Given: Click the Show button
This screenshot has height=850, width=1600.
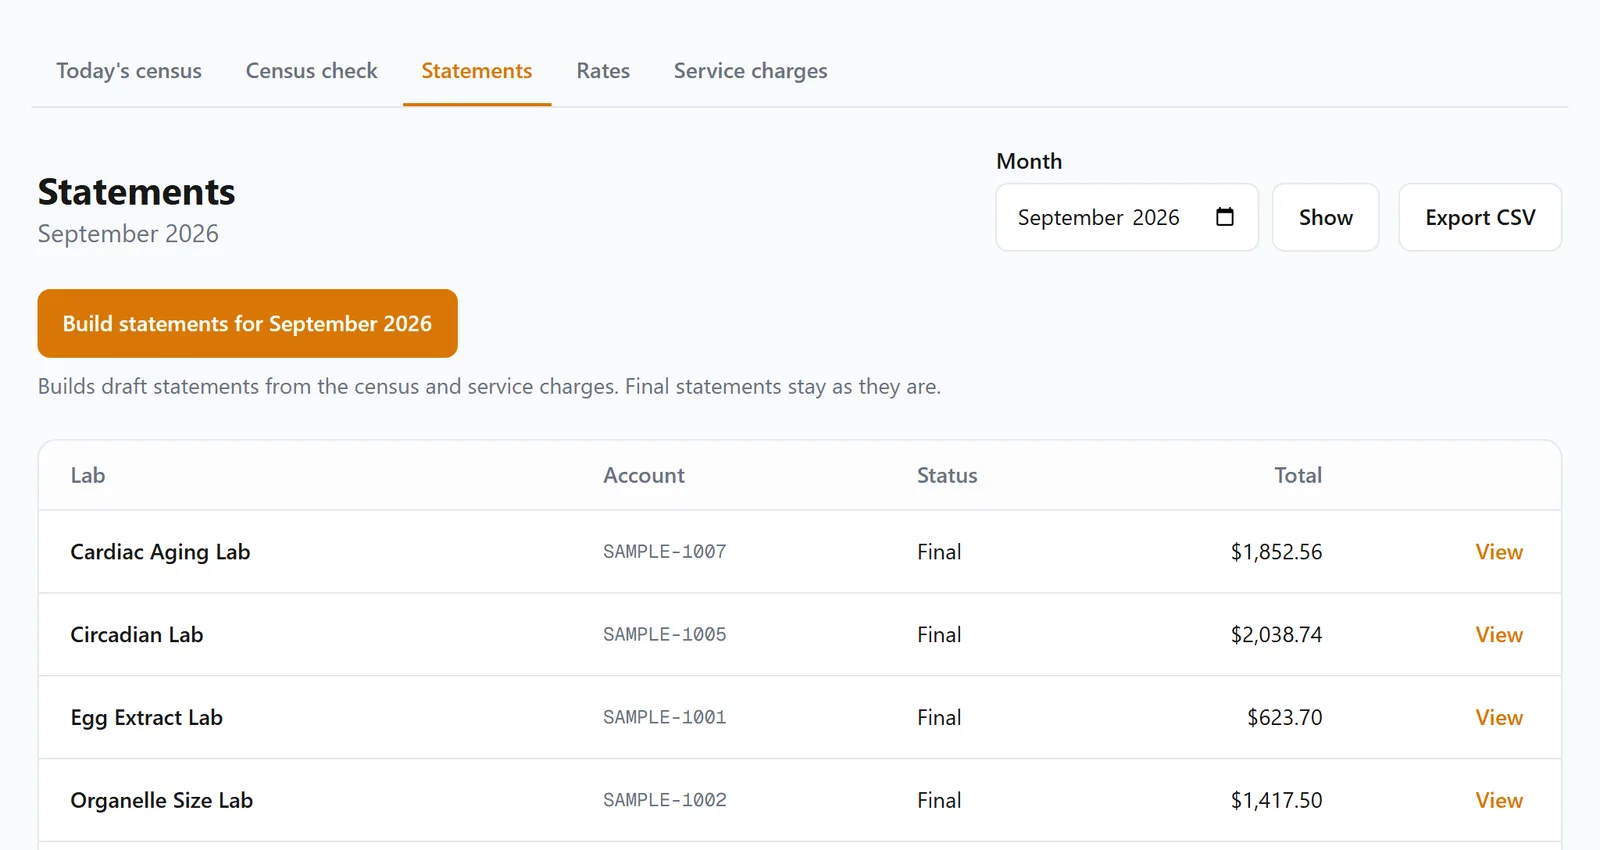Looking at the screenshot, I should pyautogui.click(x=1326, y=217).
